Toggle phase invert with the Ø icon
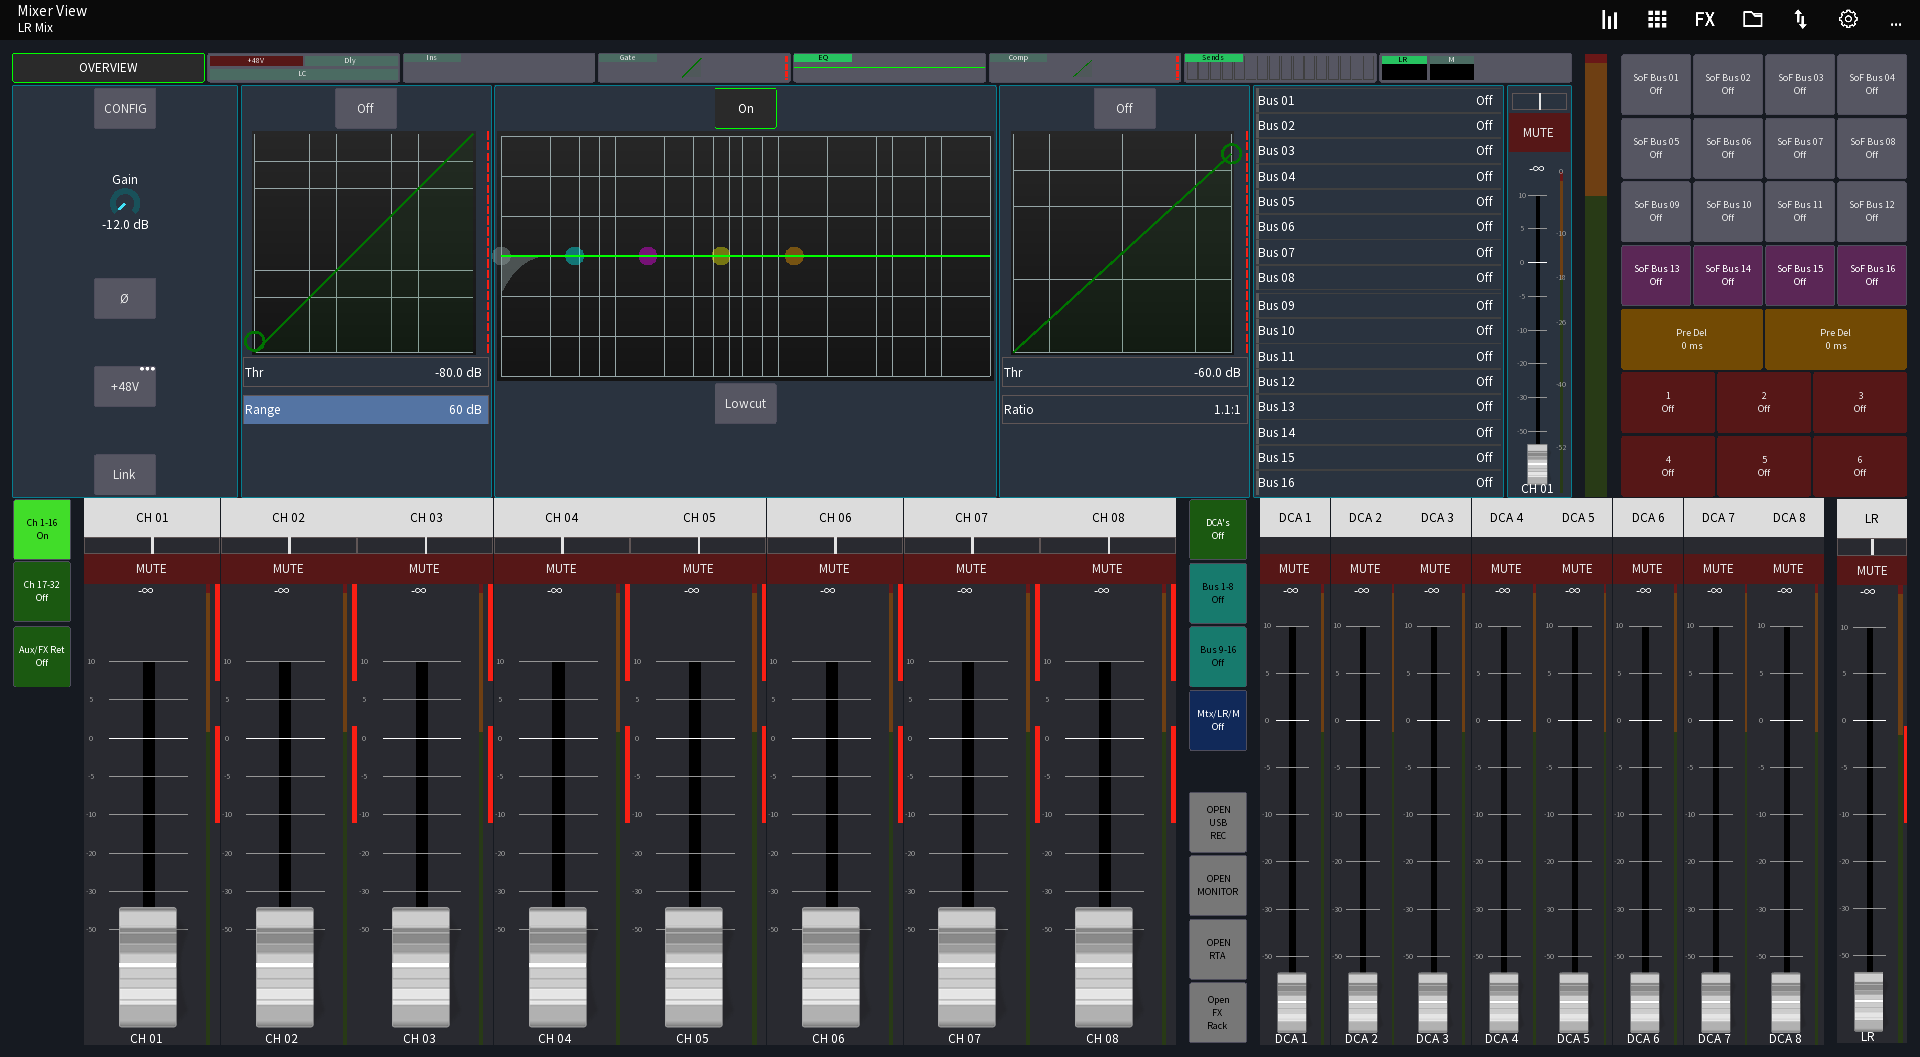This screenshot has height=1057, width=1920. click(124, 298)
